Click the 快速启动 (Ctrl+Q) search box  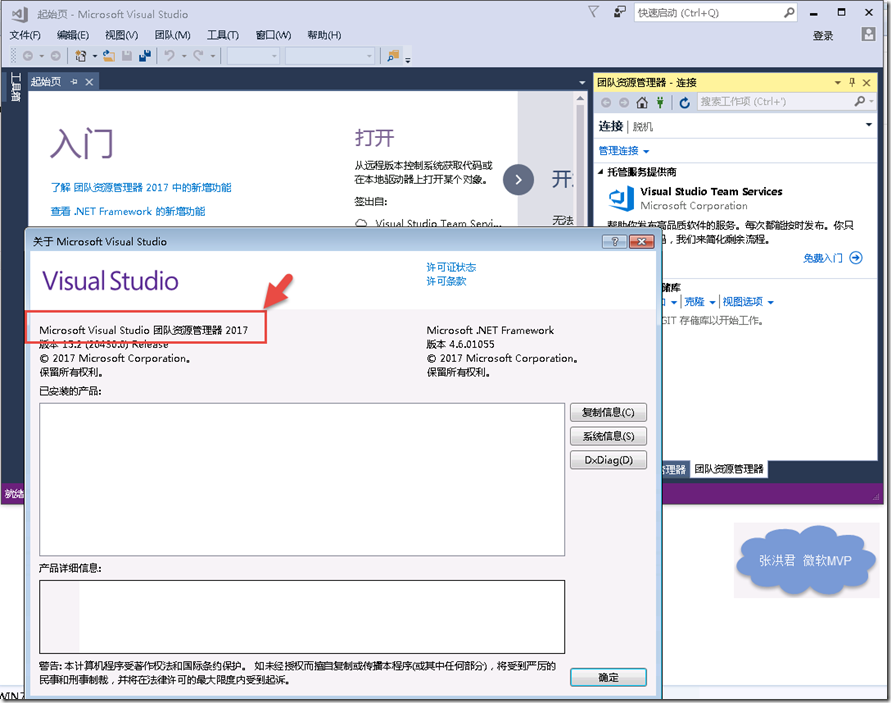(x=715, y=13)
